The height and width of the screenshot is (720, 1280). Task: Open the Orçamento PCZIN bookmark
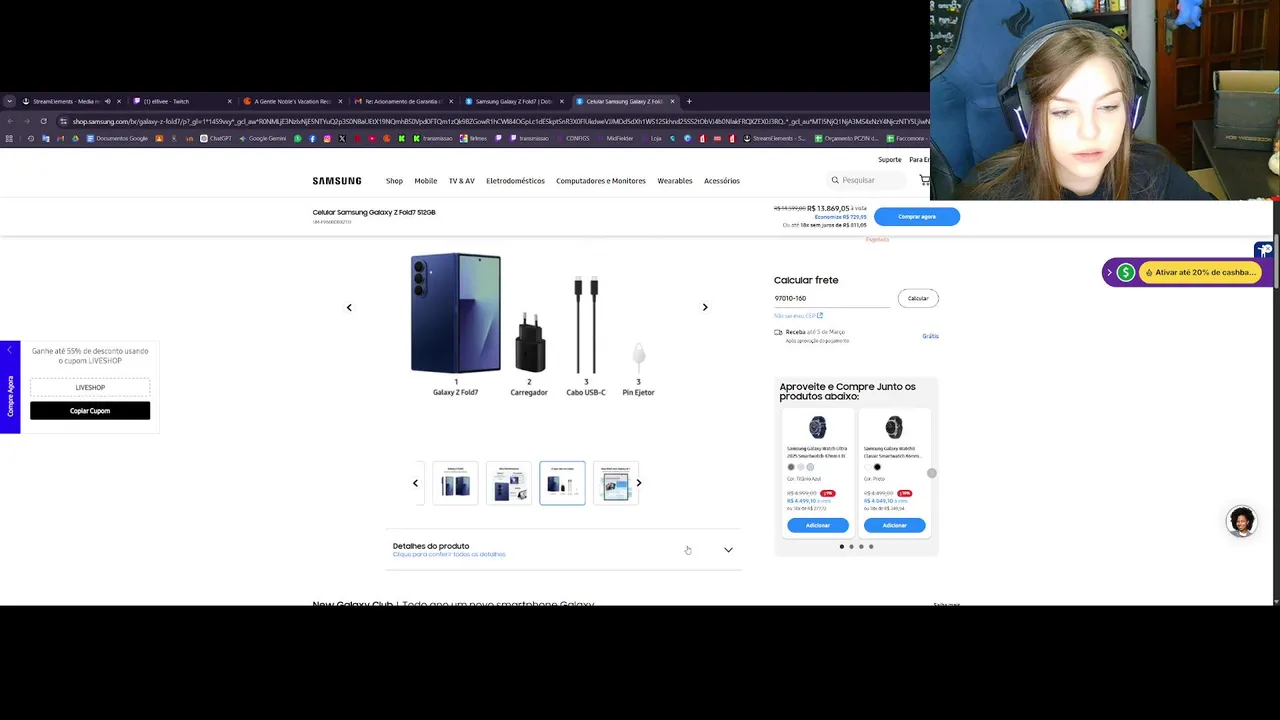click(x=847, y=138)
